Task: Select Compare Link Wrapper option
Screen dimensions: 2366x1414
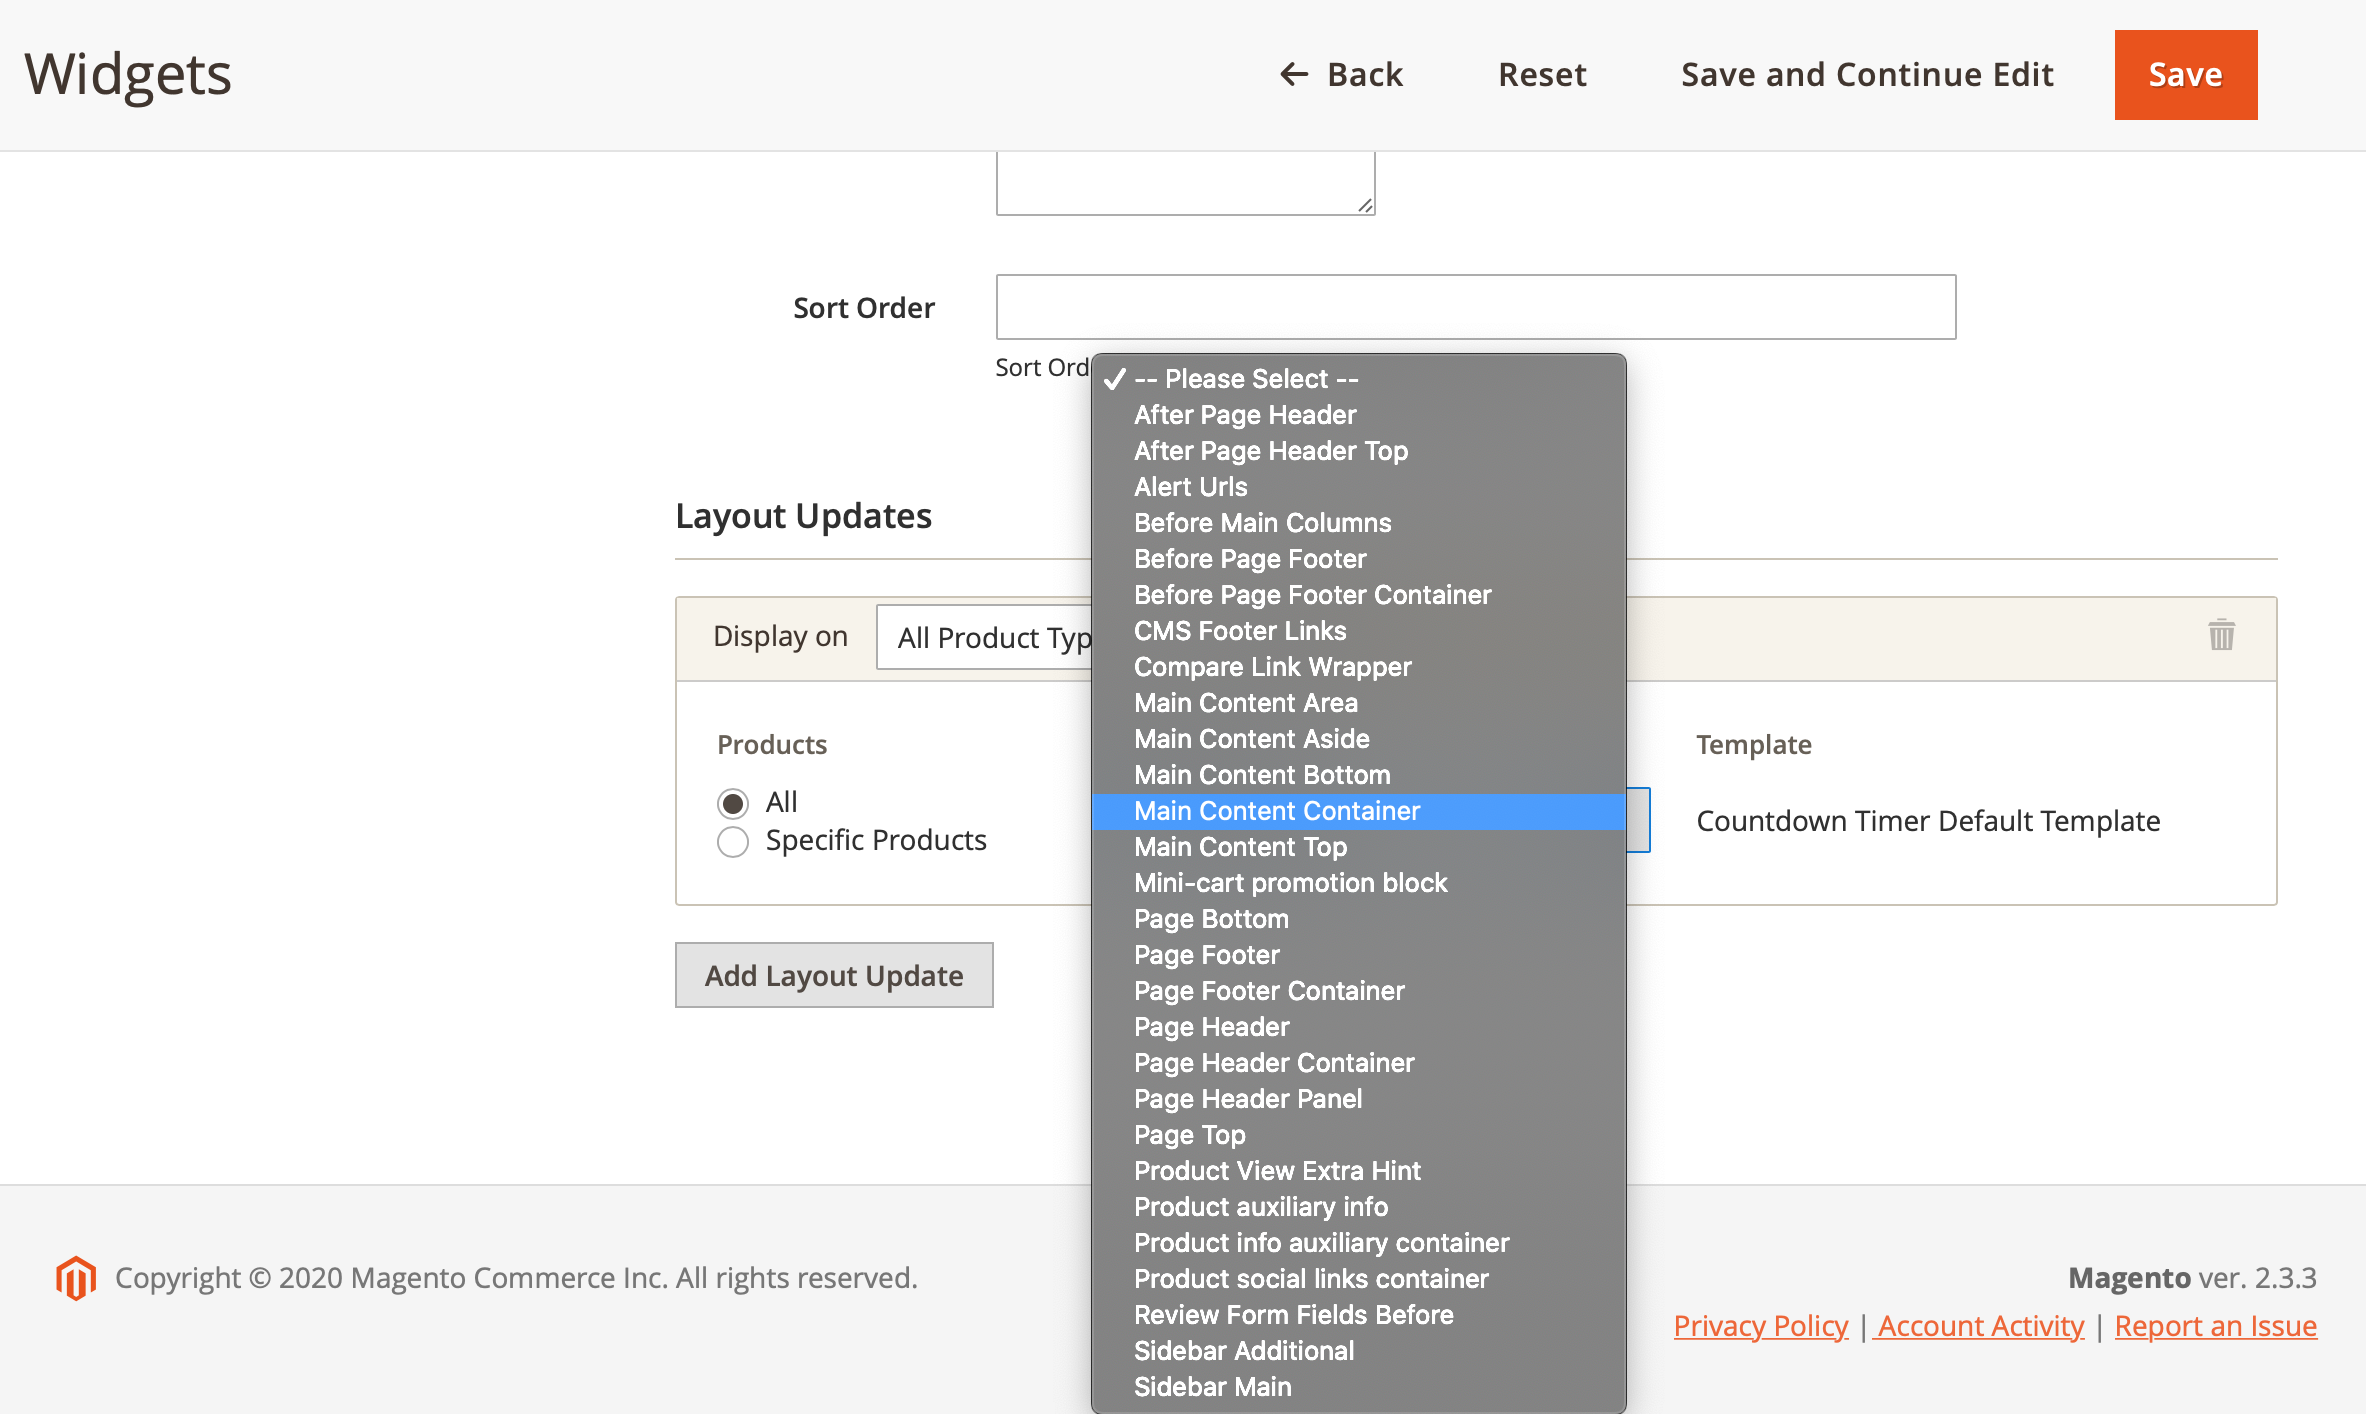Action: pyautogui.click(x=1358, y=667)
